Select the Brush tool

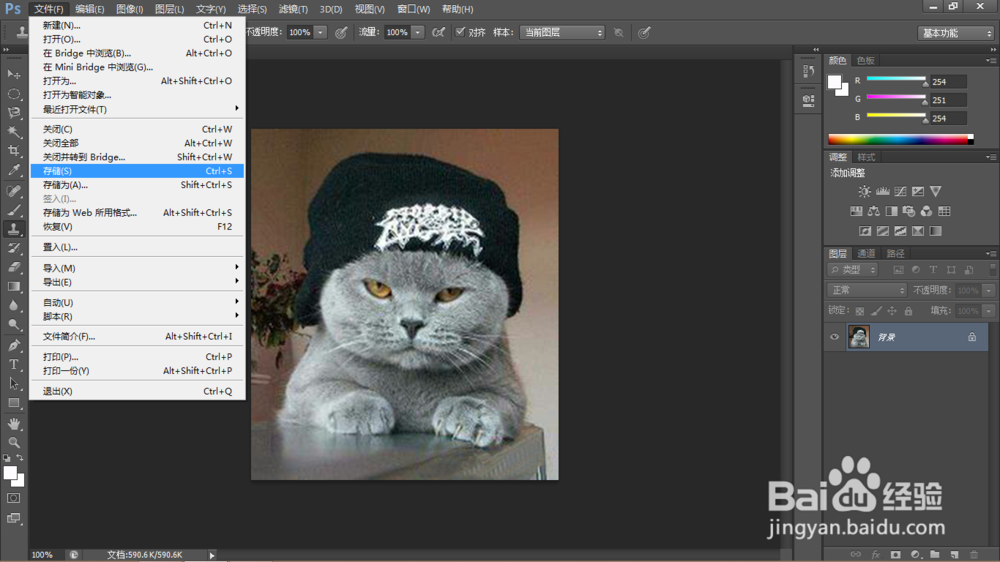(x=13, y=210)
